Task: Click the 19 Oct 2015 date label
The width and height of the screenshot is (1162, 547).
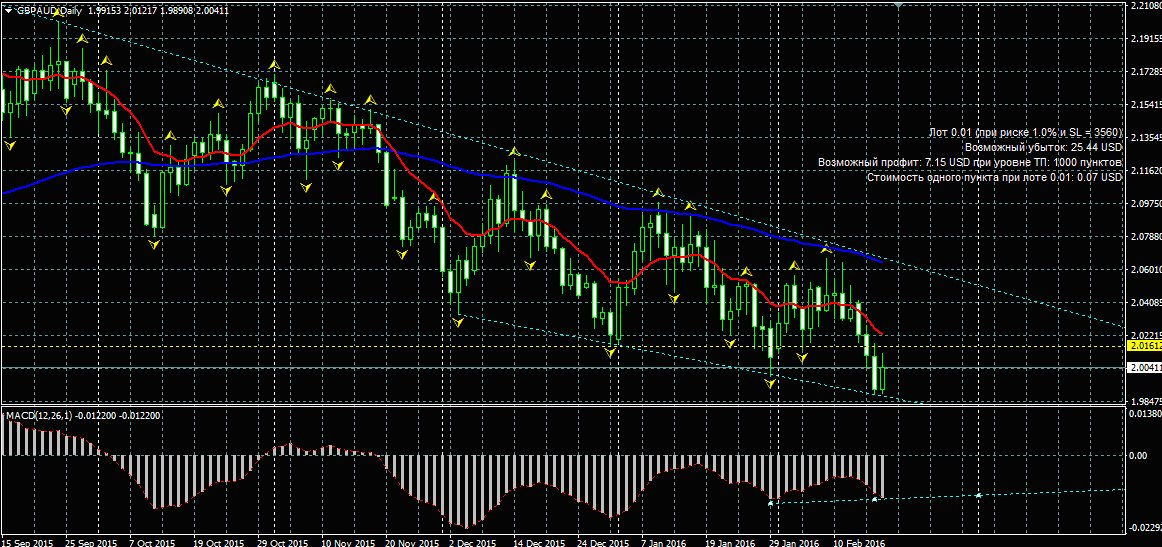Action: pyautogui.click(x=220, y=543)
